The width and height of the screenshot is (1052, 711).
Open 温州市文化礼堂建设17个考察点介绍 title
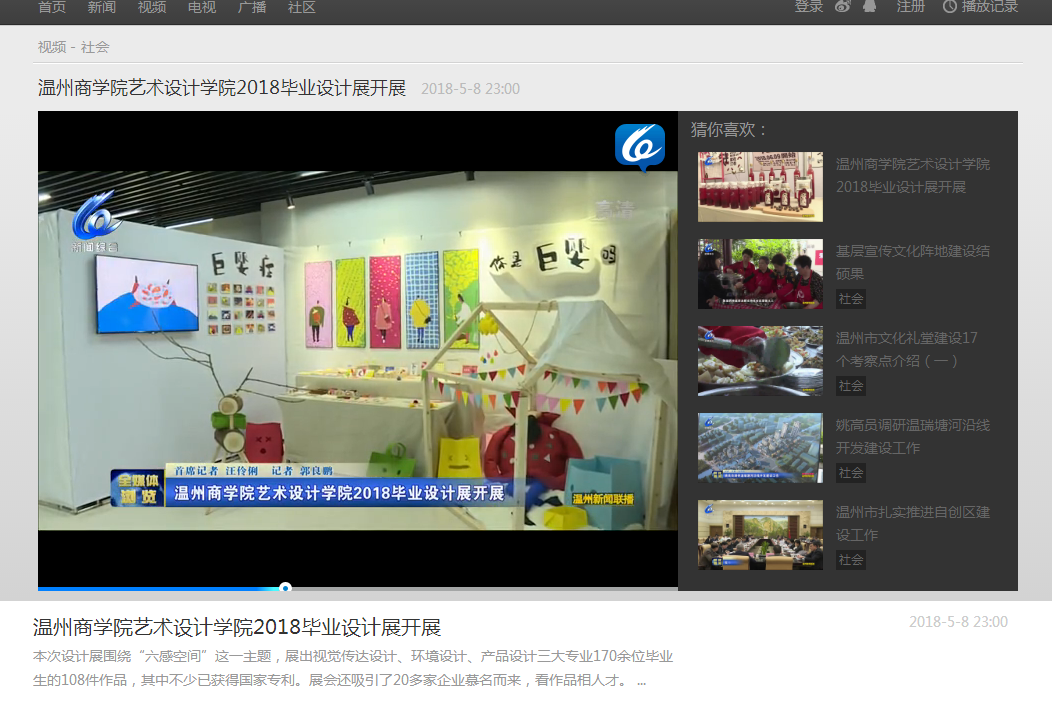pos(906,349)
